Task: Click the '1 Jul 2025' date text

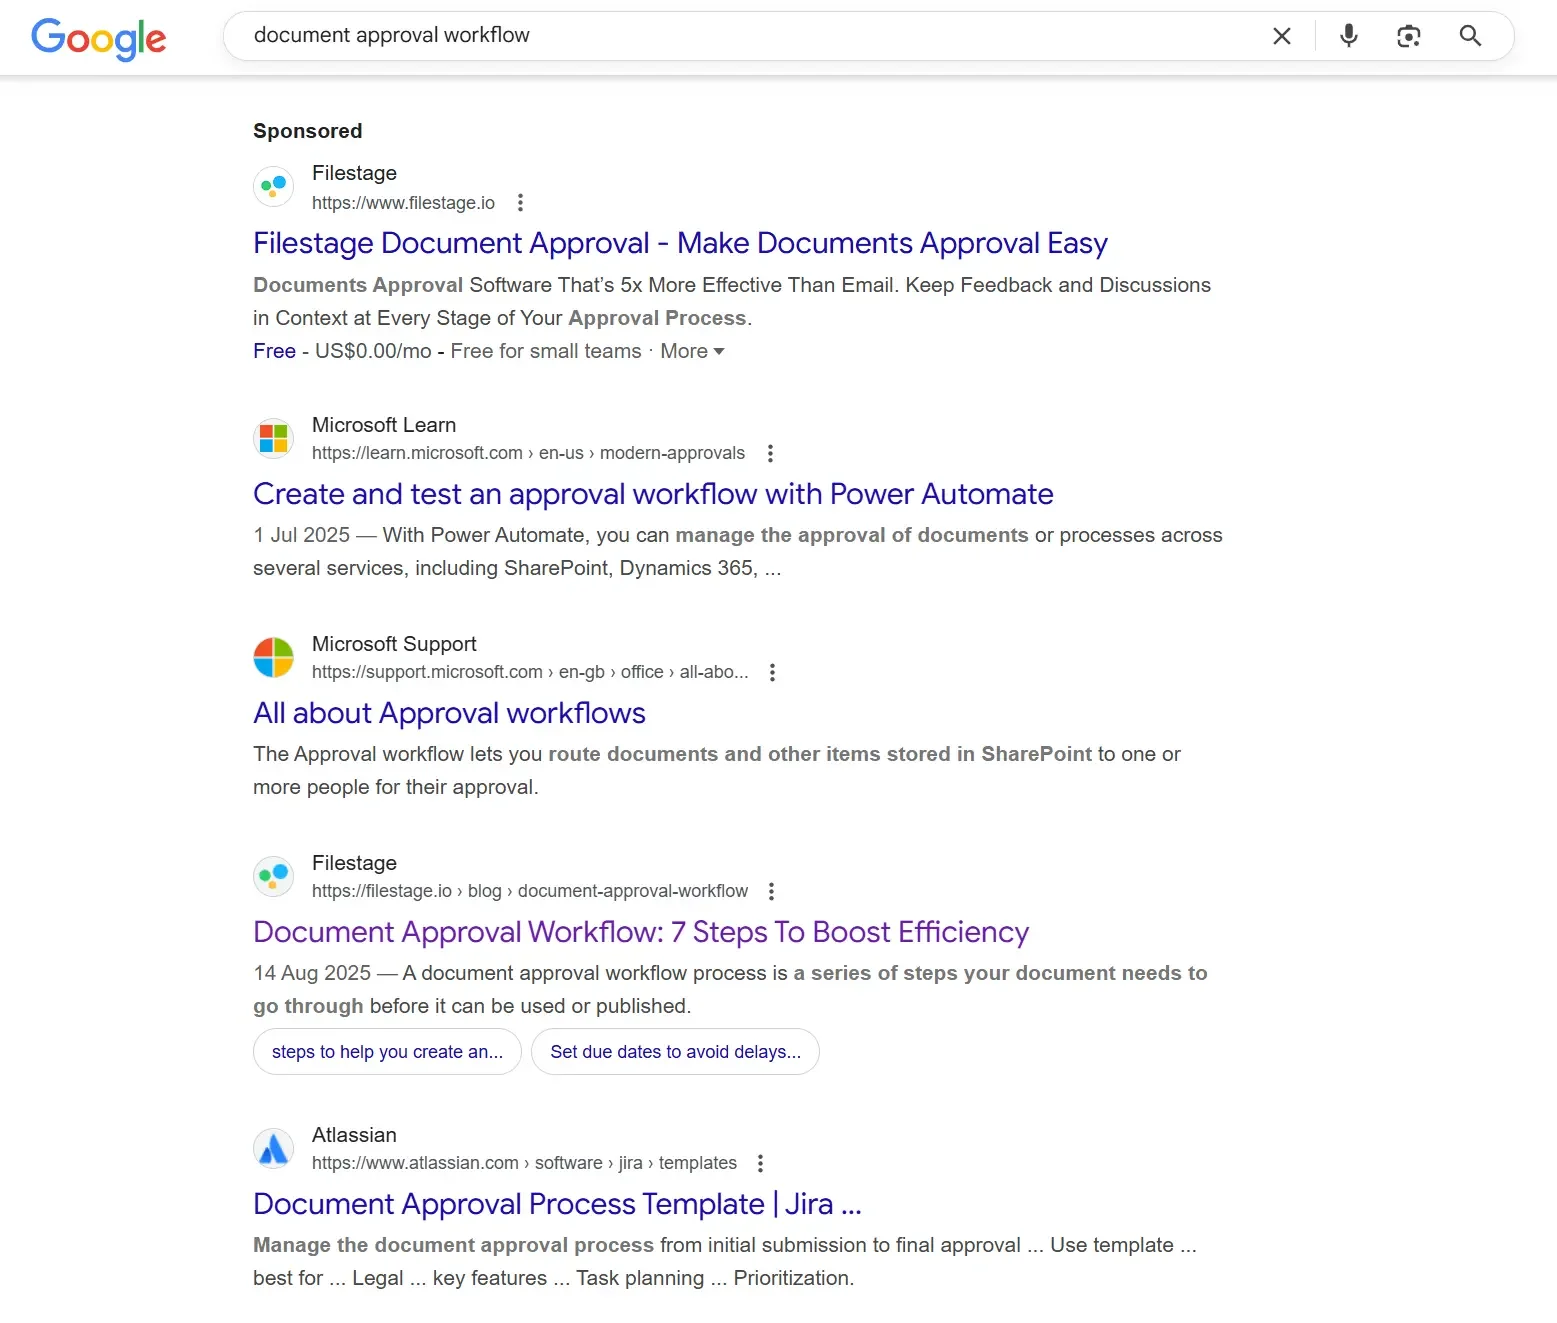Action: point(302,535)
